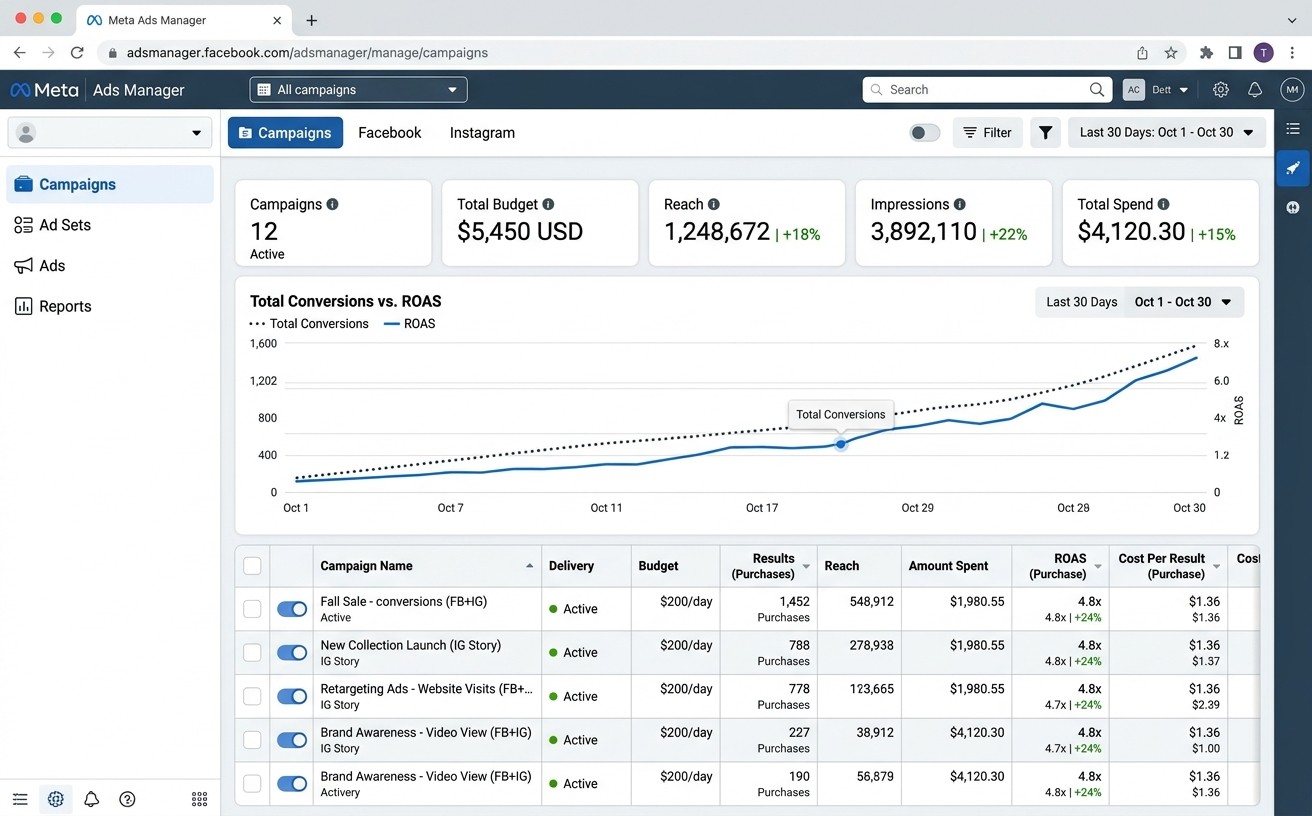Click the ROAS data point on chart
This screenshot has width=1312, height=816.
coord(841,444)
